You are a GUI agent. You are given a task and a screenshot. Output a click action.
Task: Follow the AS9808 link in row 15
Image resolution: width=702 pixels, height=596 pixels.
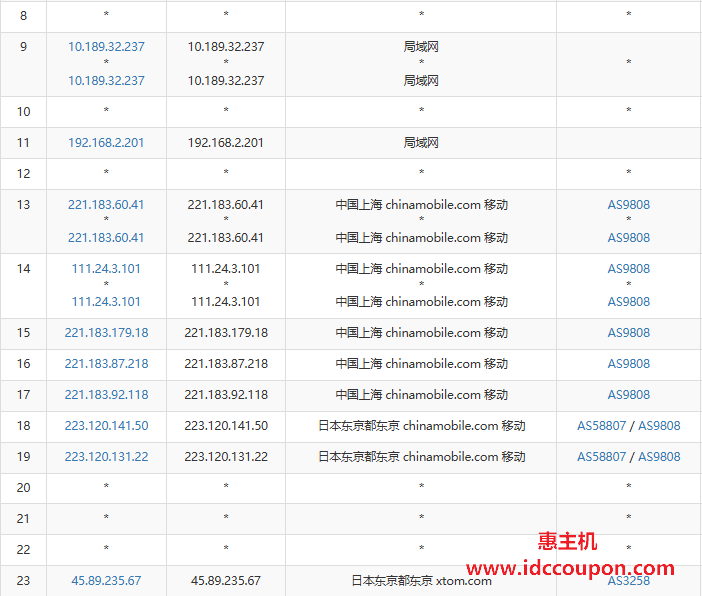(x=629, y=333)
